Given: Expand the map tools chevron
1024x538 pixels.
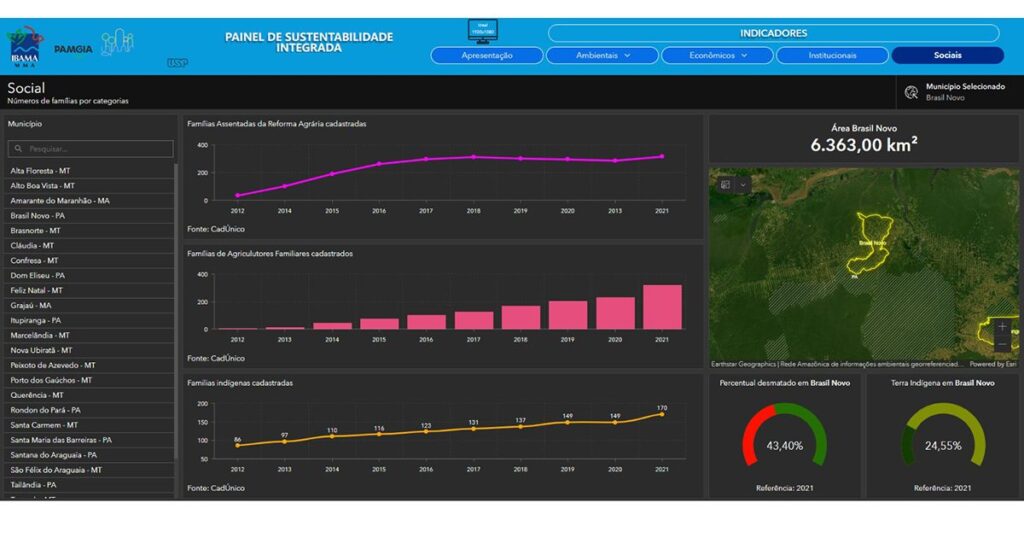Looking at the screenshot, I should coord(743,185).
